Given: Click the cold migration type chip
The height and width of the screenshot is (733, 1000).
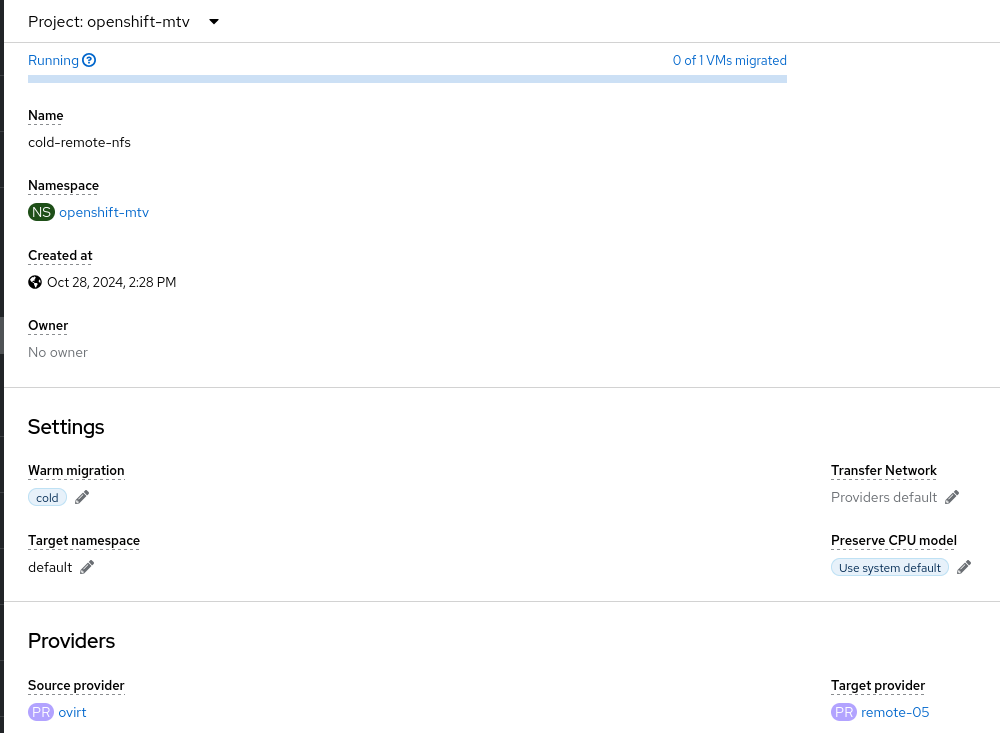Looking at the screenshot, I should tap(47, 497).
